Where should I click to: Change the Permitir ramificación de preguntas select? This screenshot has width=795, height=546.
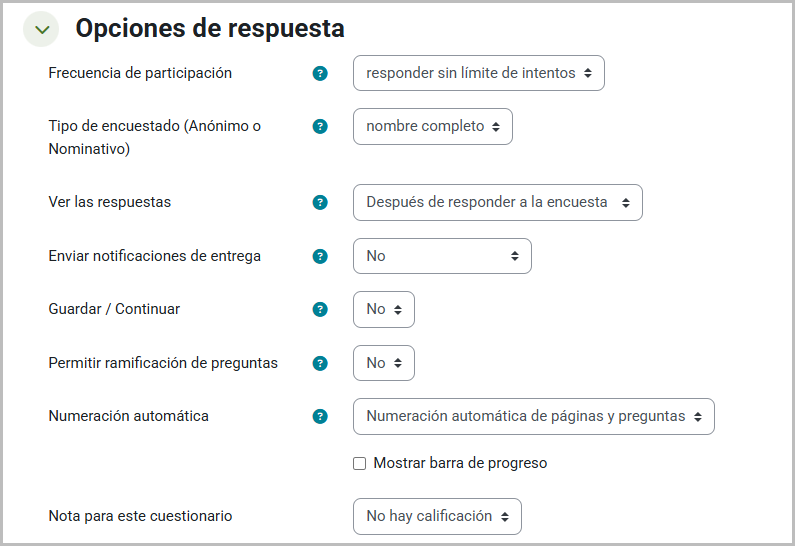click(383, 363)
